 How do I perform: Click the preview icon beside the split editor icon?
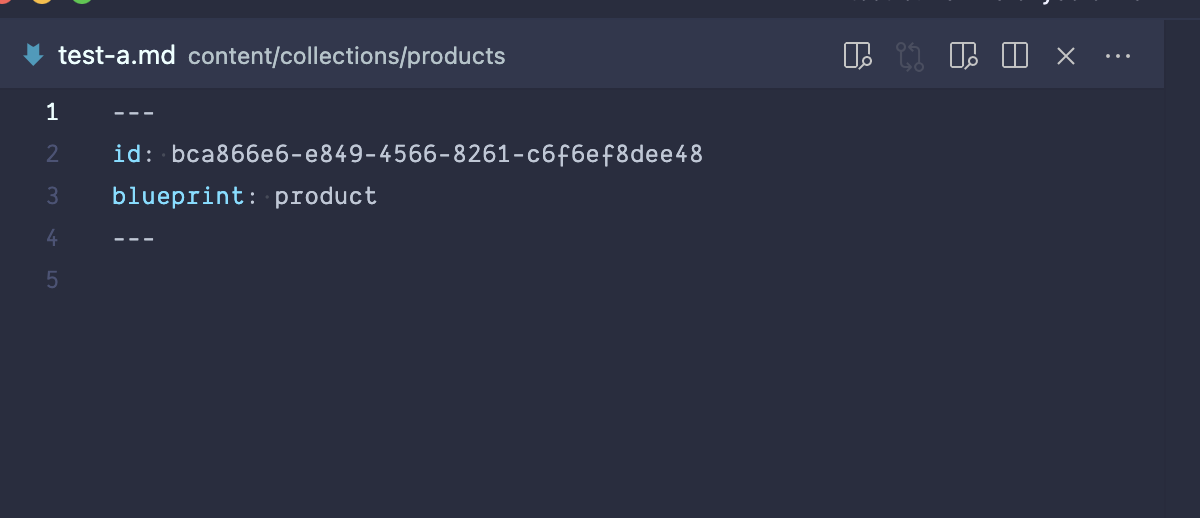point(963,56)
